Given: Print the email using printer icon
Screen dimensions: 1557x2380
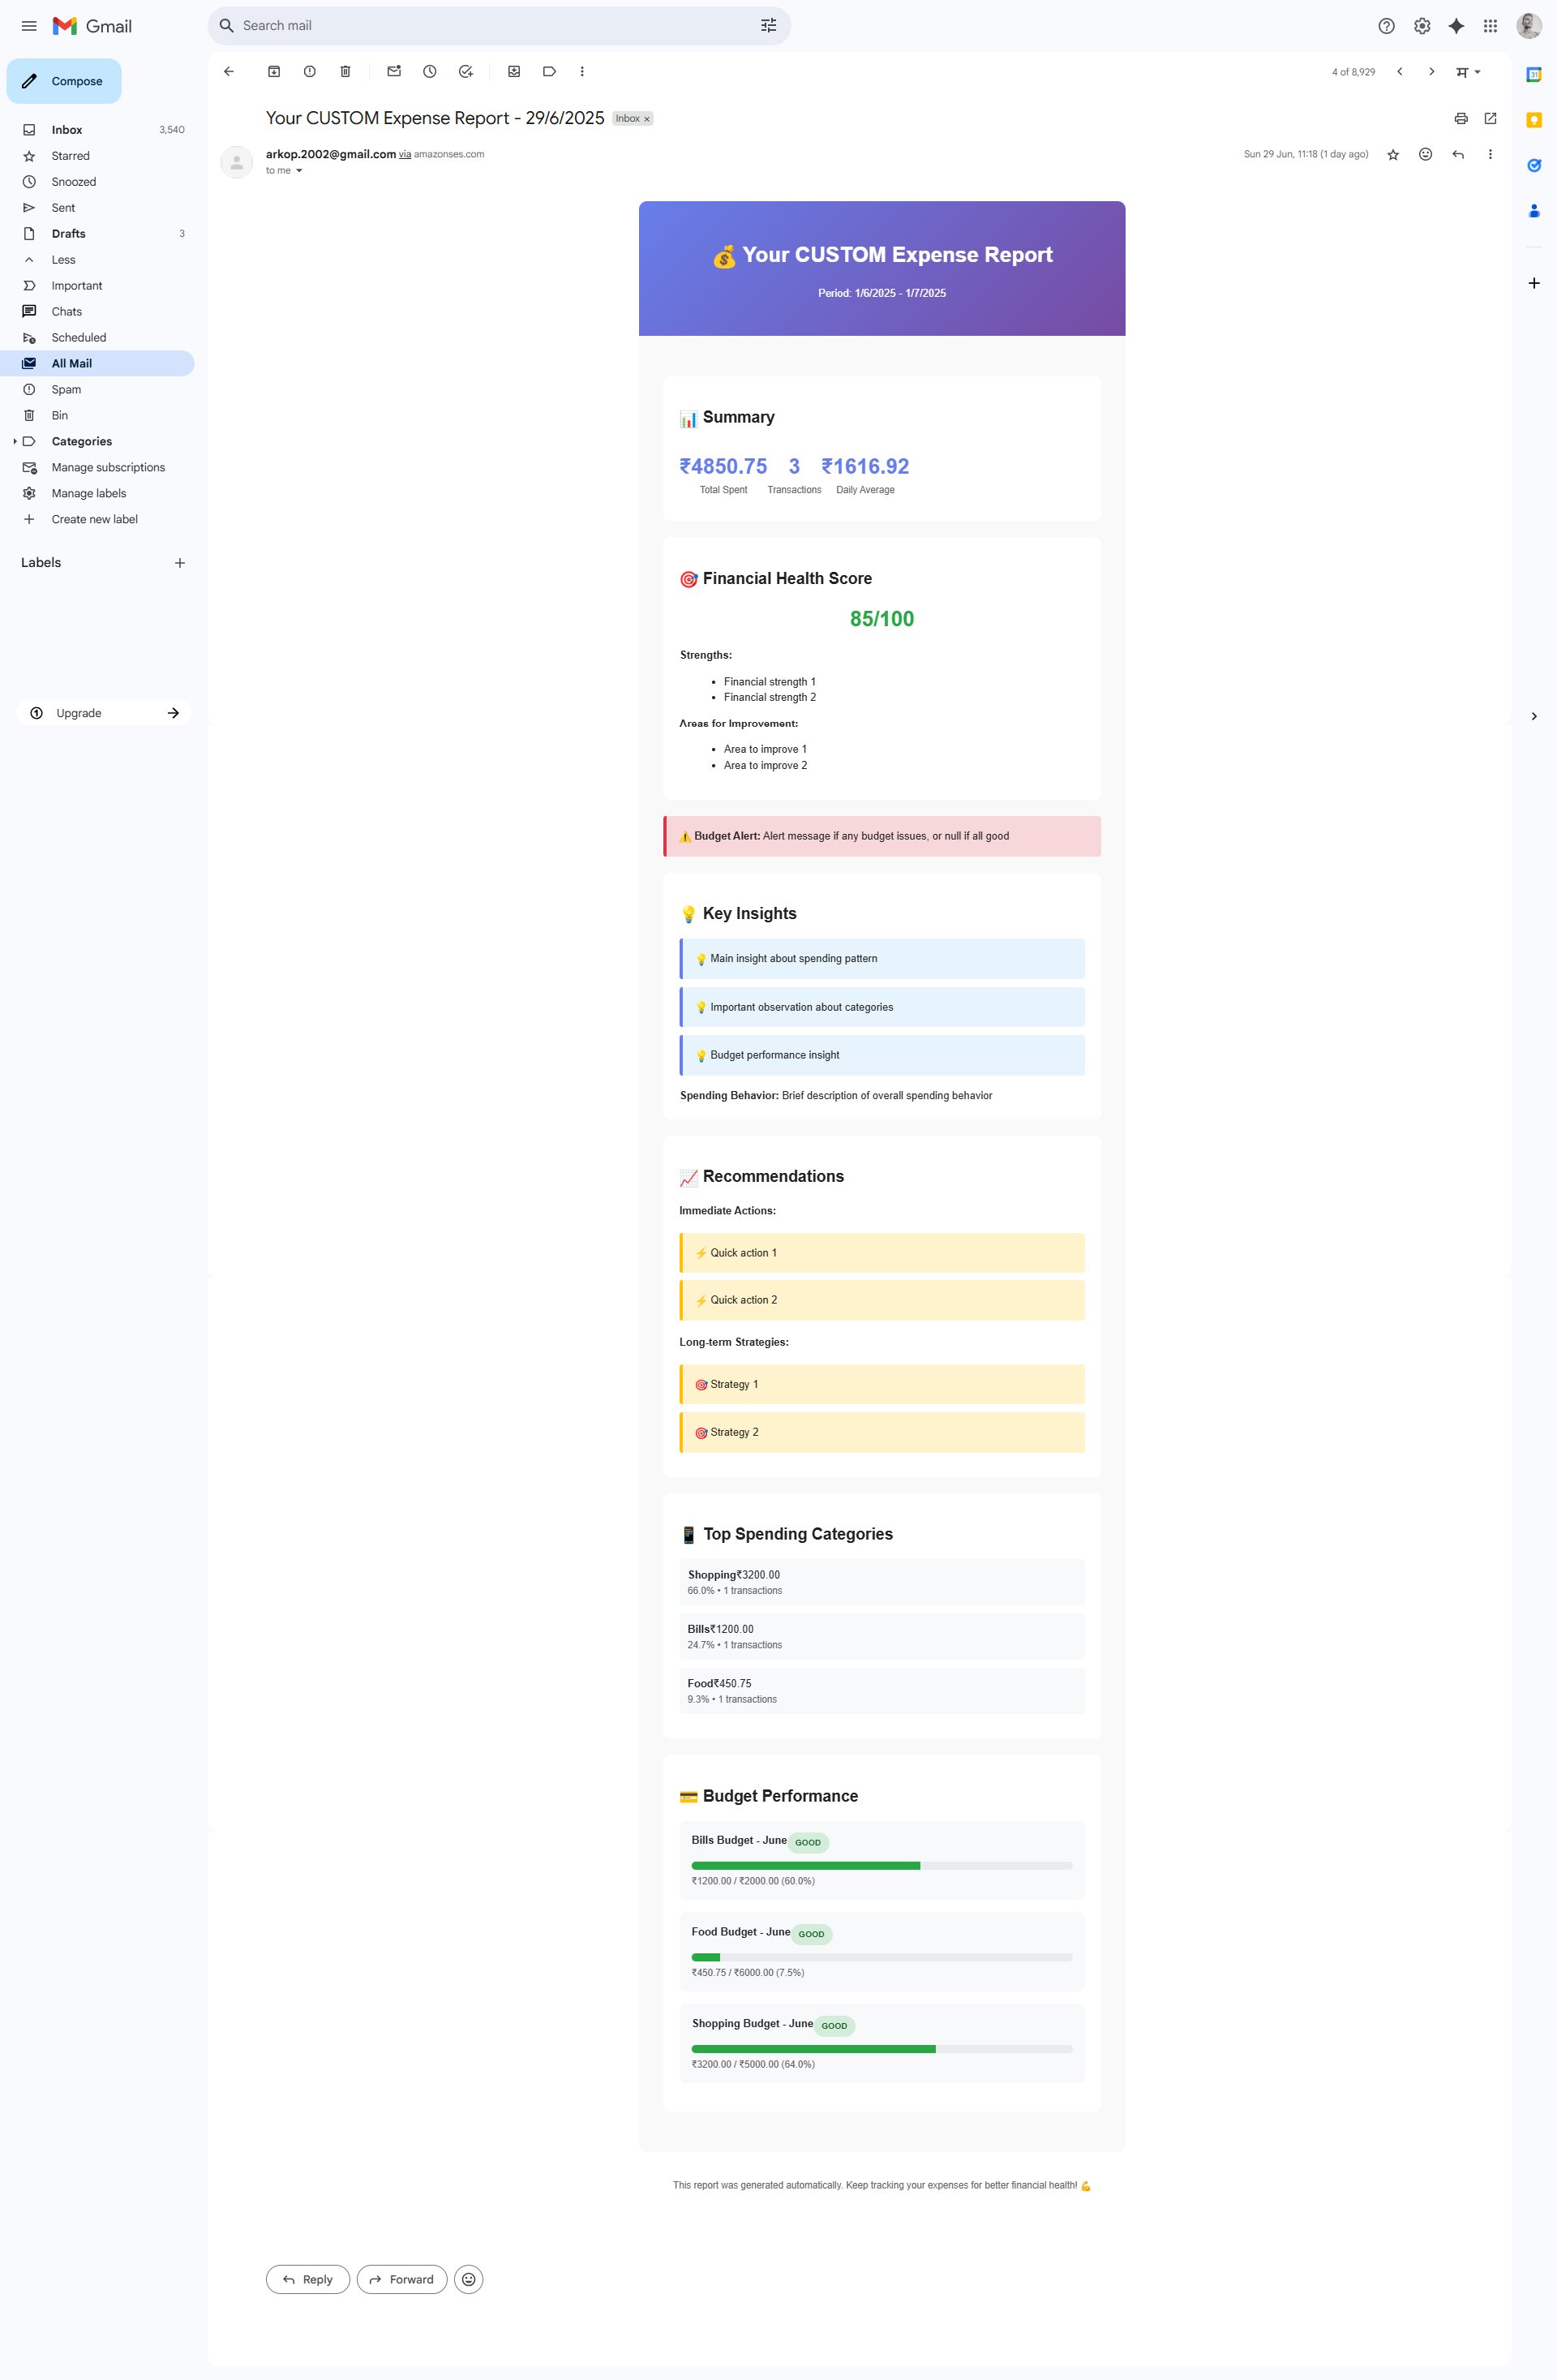Looking at the screenshot, I should click(1461, 118).
